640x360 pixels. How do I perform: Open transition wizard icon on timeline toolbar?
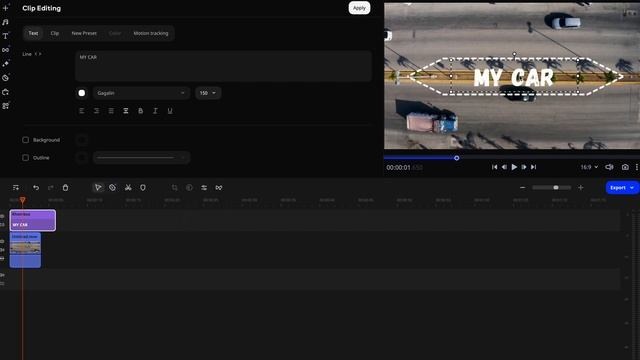point(219,187)
